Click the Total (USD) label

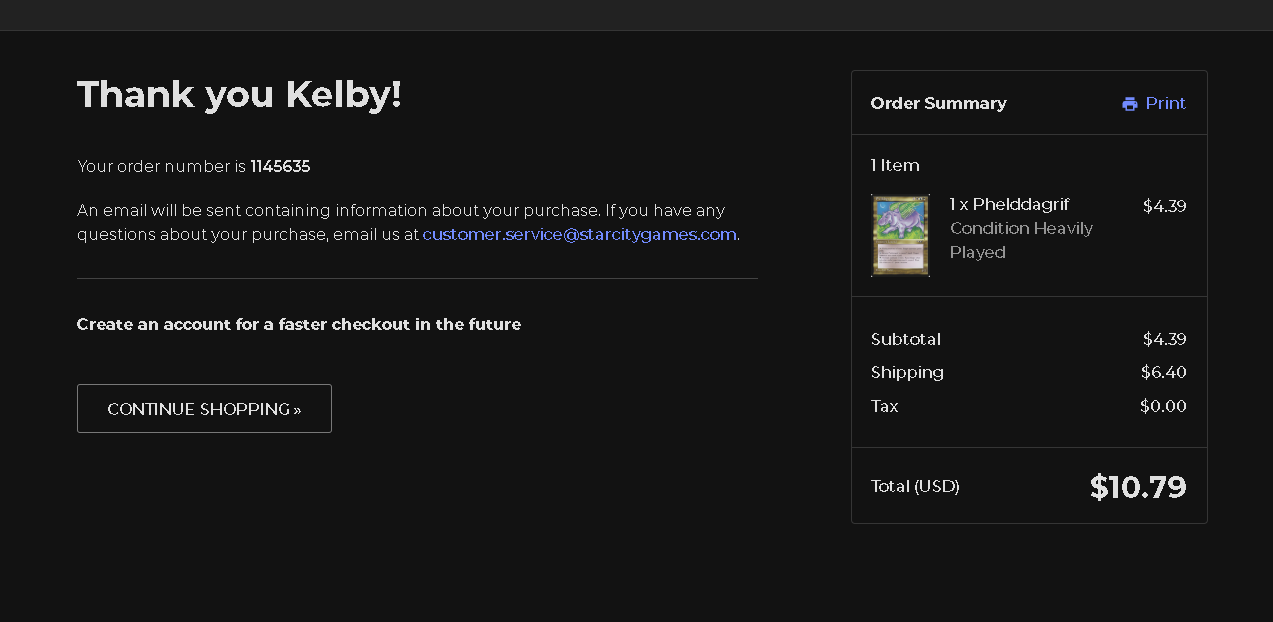(915, 486)
